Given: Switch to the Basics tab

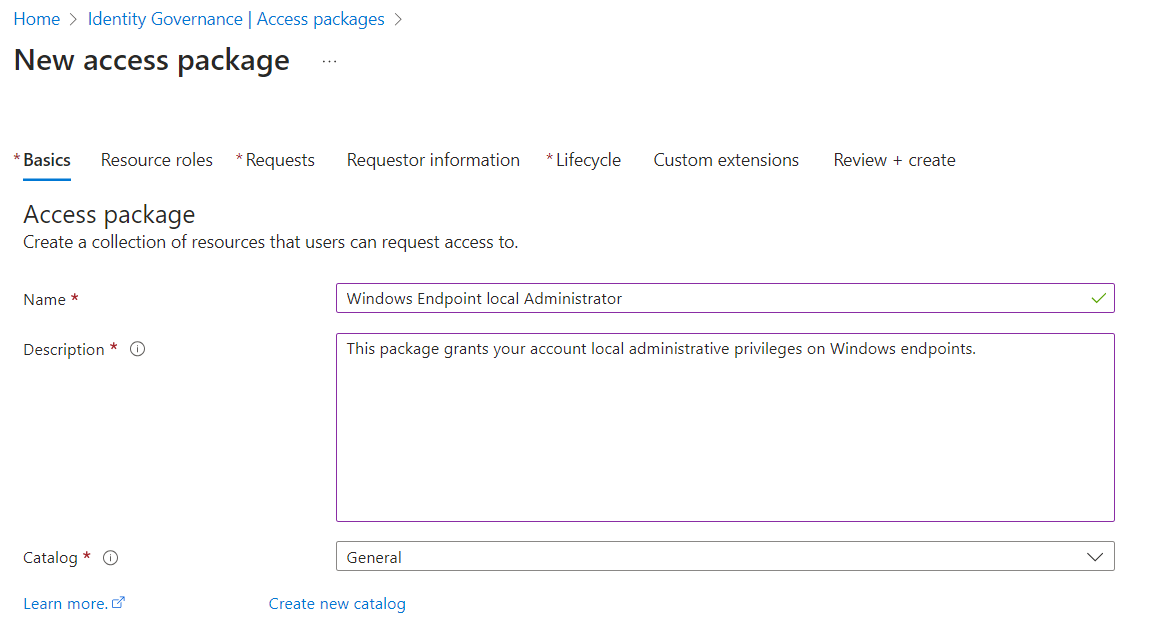Looking at the screenshot, I should tap(46, 160).
